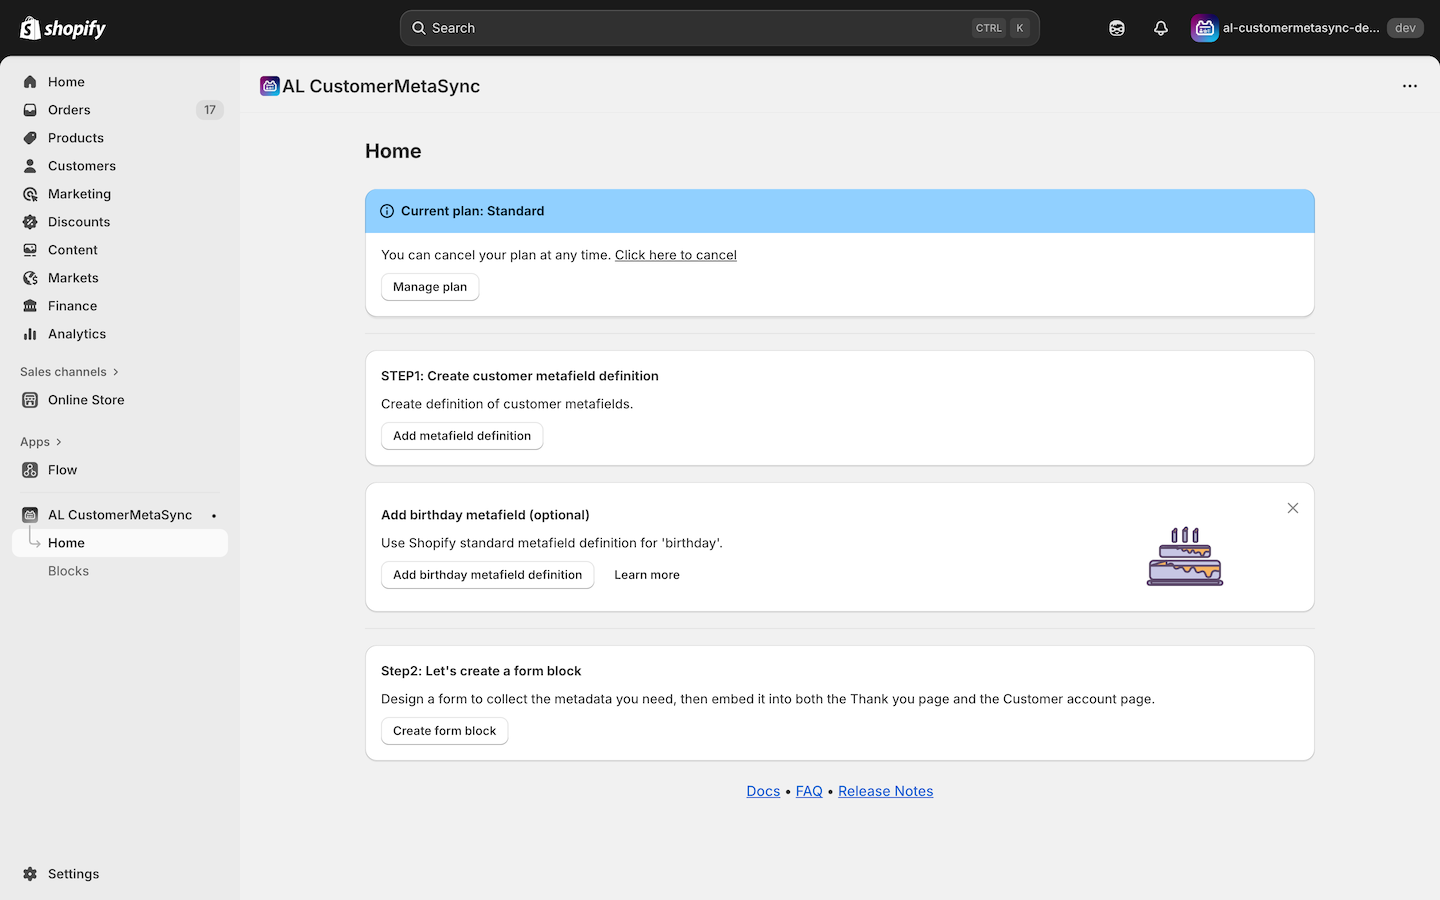Expand the Apps section chevron

tap(59, 442)
